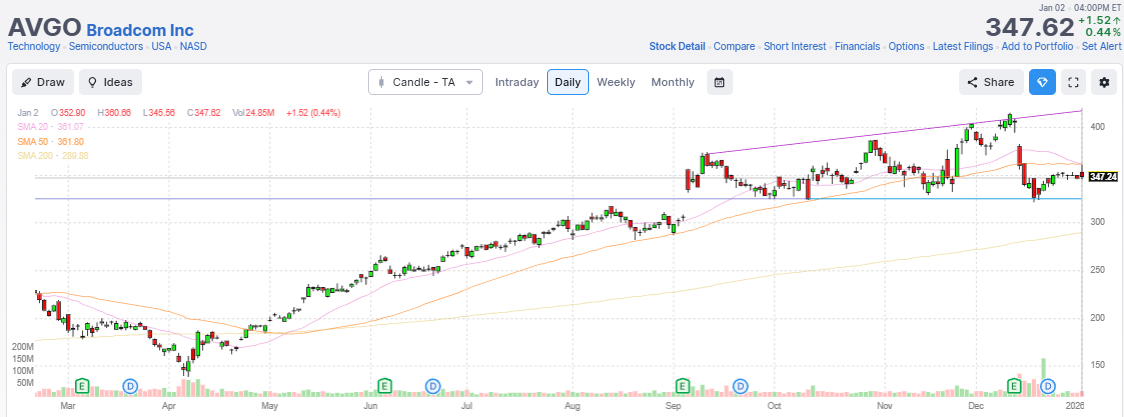This screenshot has width=1124, height=417.
Task: Open the Broadcom Inc company link
Action: (140, 30)
